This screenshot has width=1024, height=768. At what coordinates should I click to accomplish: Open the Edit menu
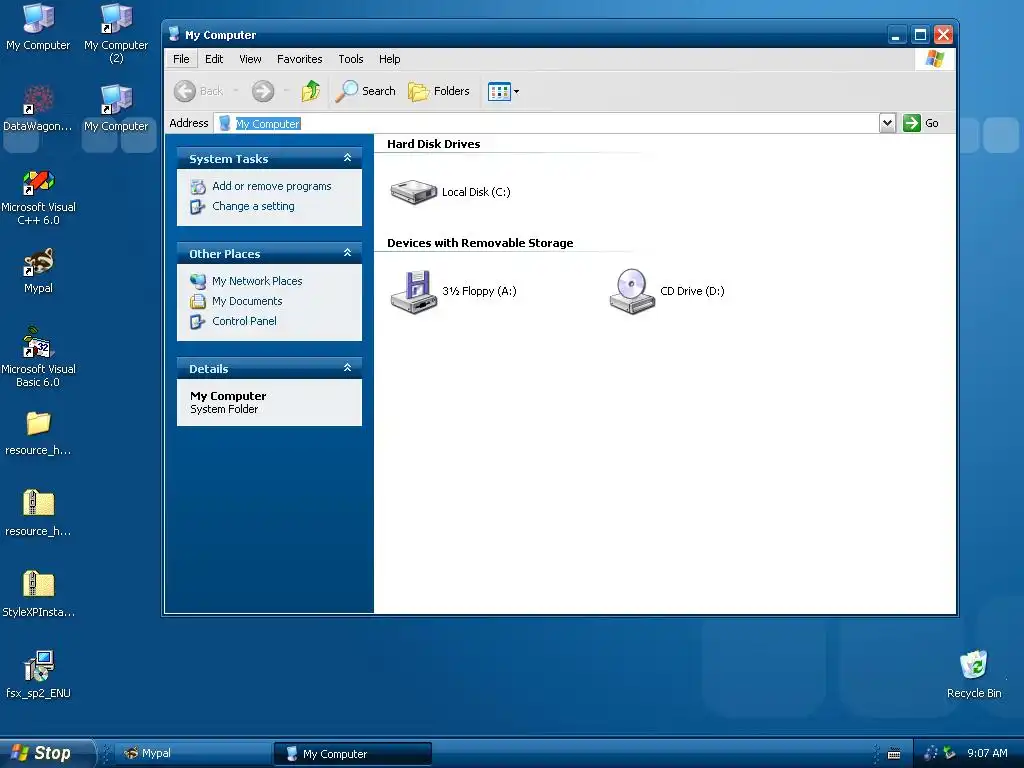pos(214,59)
